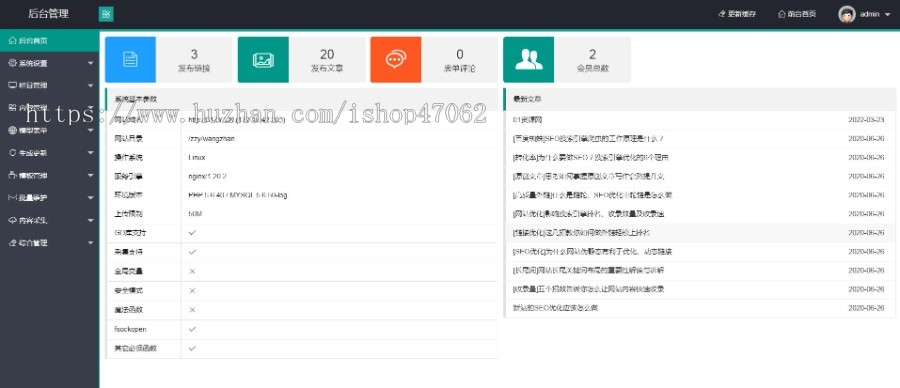Expand the 系统设置 menu arrow
900x388 pixels.
click(x=90, y=63)
